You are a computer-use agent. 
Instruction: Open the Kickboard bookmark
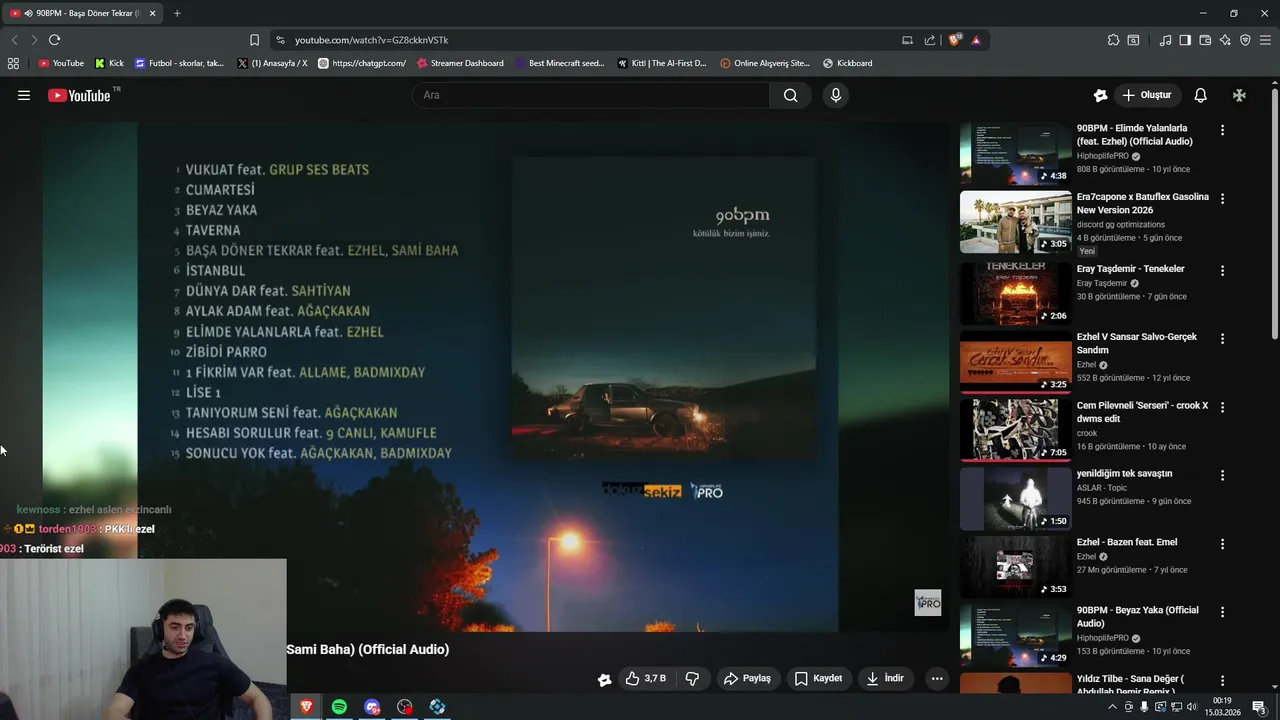click(848, 63)
